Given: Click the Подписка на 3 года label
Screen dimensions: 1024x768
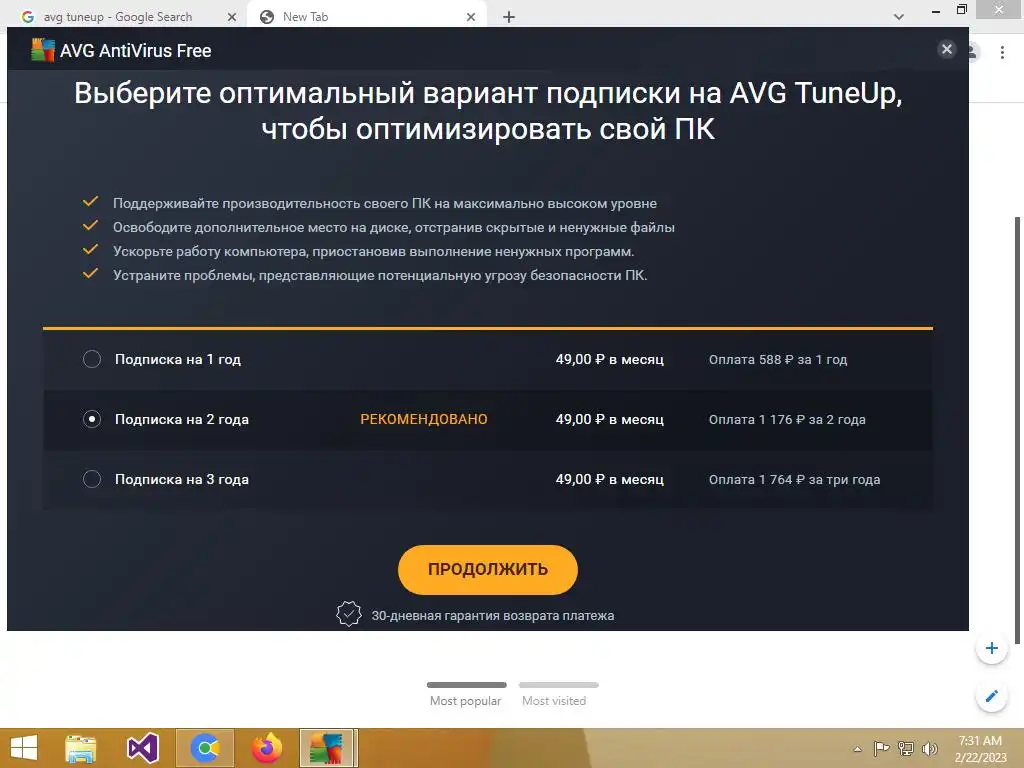Looking at the screenshot, I should [182, 479].
